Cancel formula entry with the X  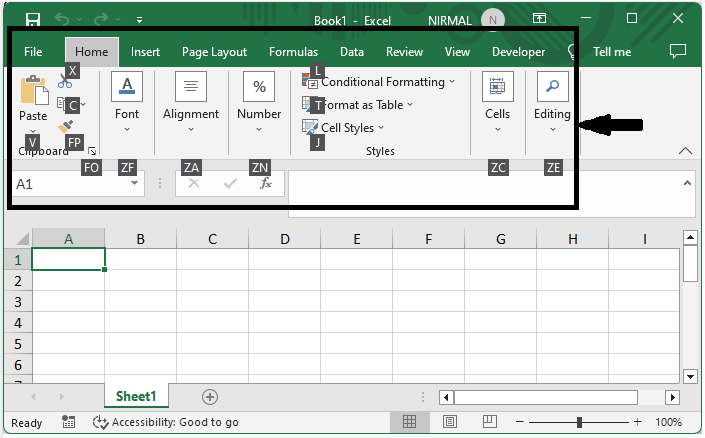194,183
